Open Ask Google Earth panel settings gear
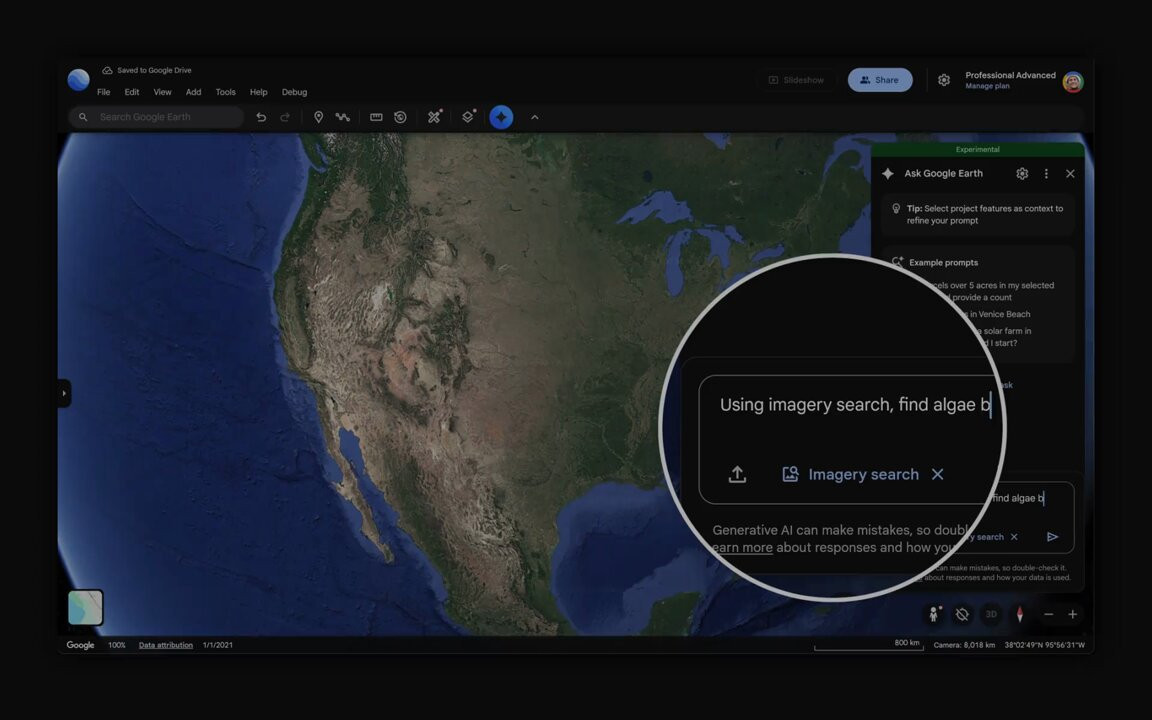1152x720 pixels. [x=1022, y=173]
